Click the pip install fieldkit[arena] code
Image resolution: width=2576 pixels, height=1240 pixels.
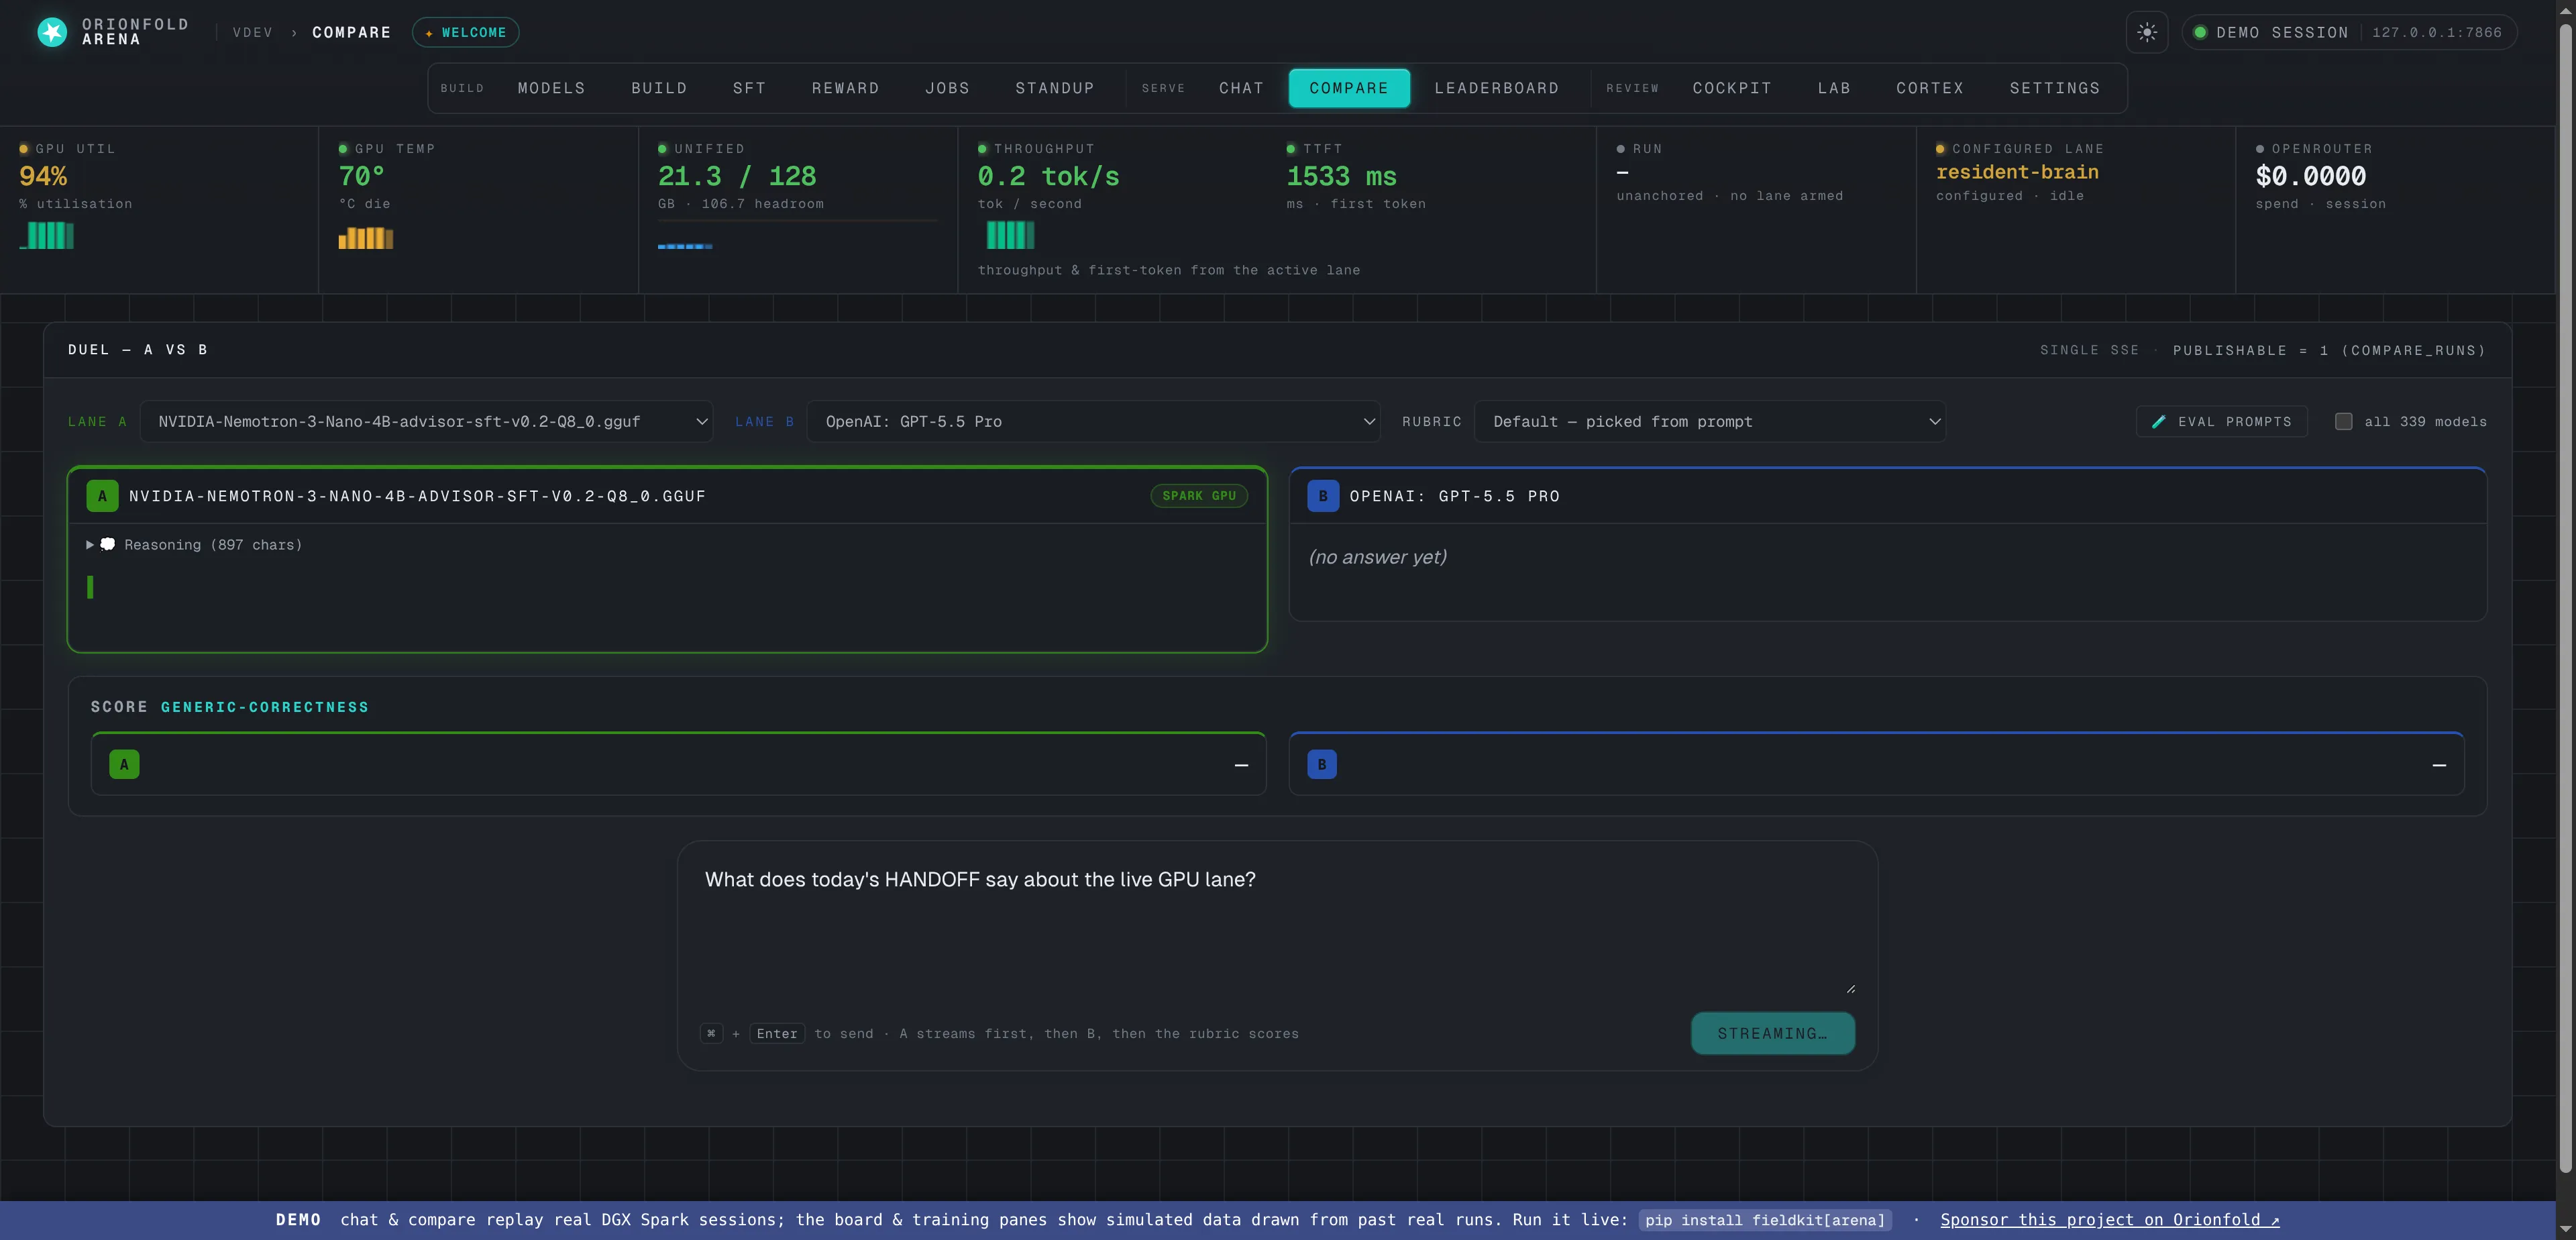pos(1765,1220)
